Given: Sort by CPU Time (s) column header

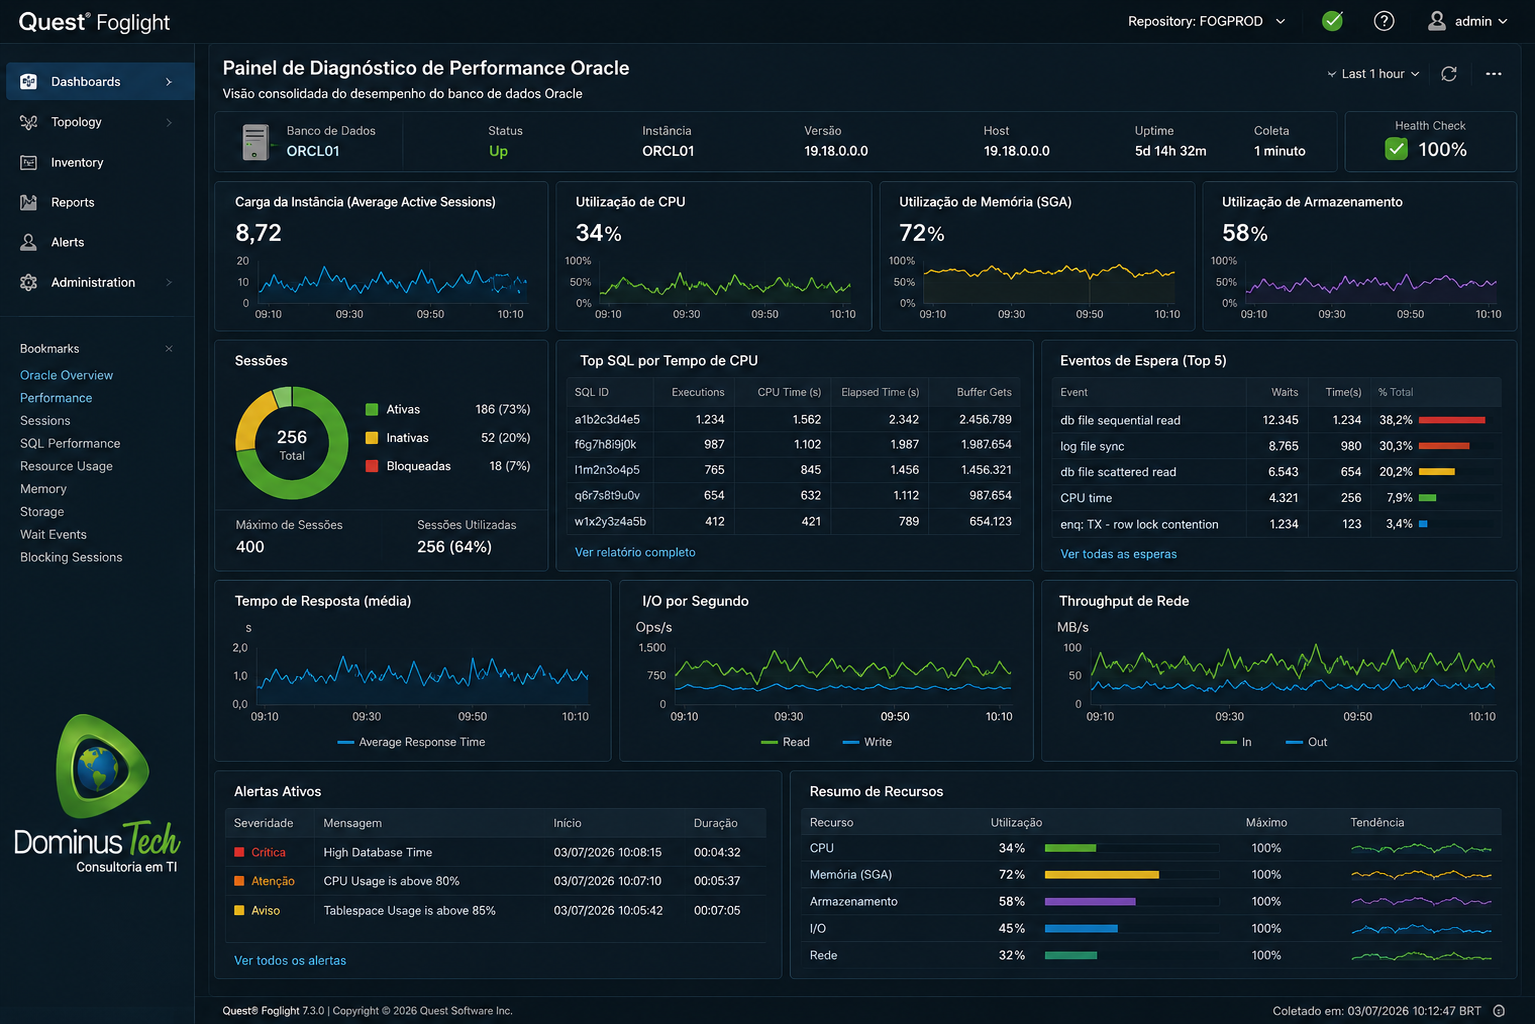Looking at the screenshot, I should click(x=789, y=392).
